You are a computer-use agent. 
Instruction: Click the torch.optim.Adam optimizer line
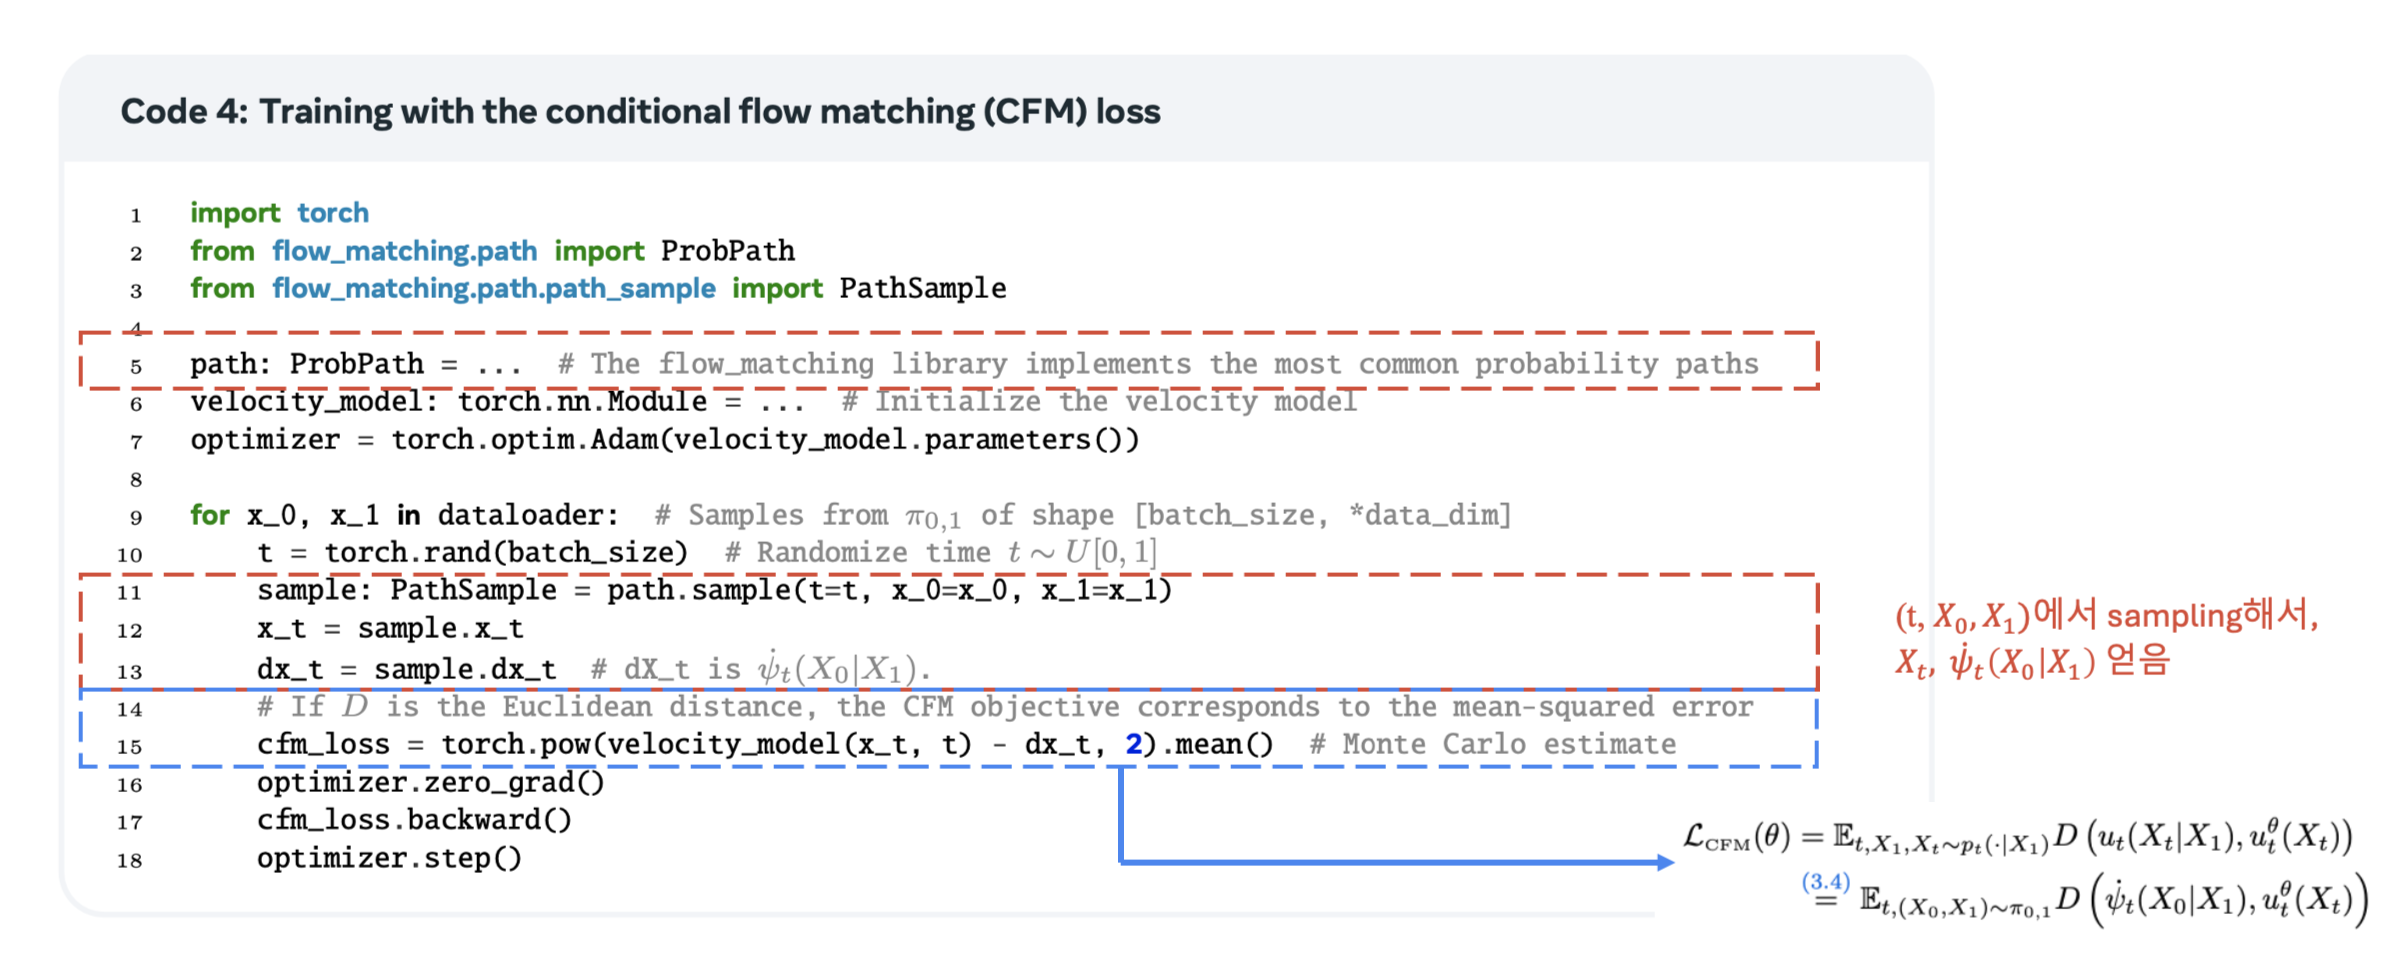tap(664, 440)
